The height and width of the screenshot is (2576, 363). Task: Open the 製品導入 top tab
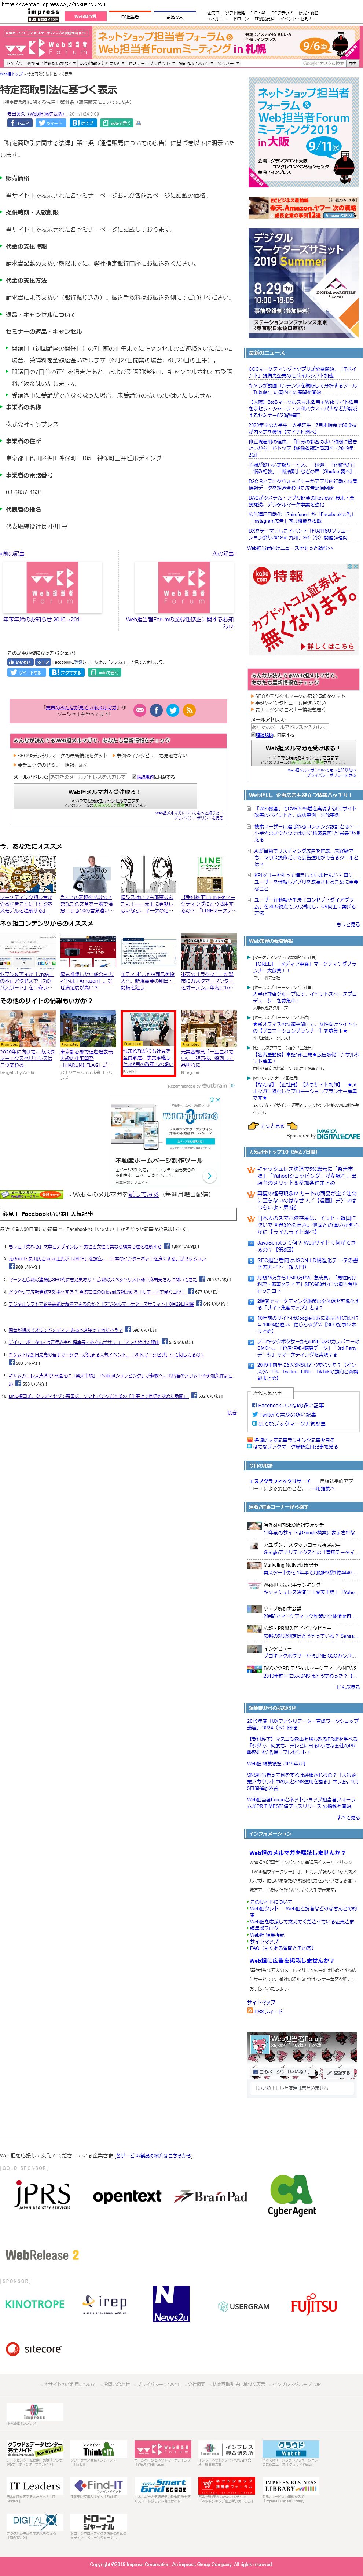(x=174, y=17)
